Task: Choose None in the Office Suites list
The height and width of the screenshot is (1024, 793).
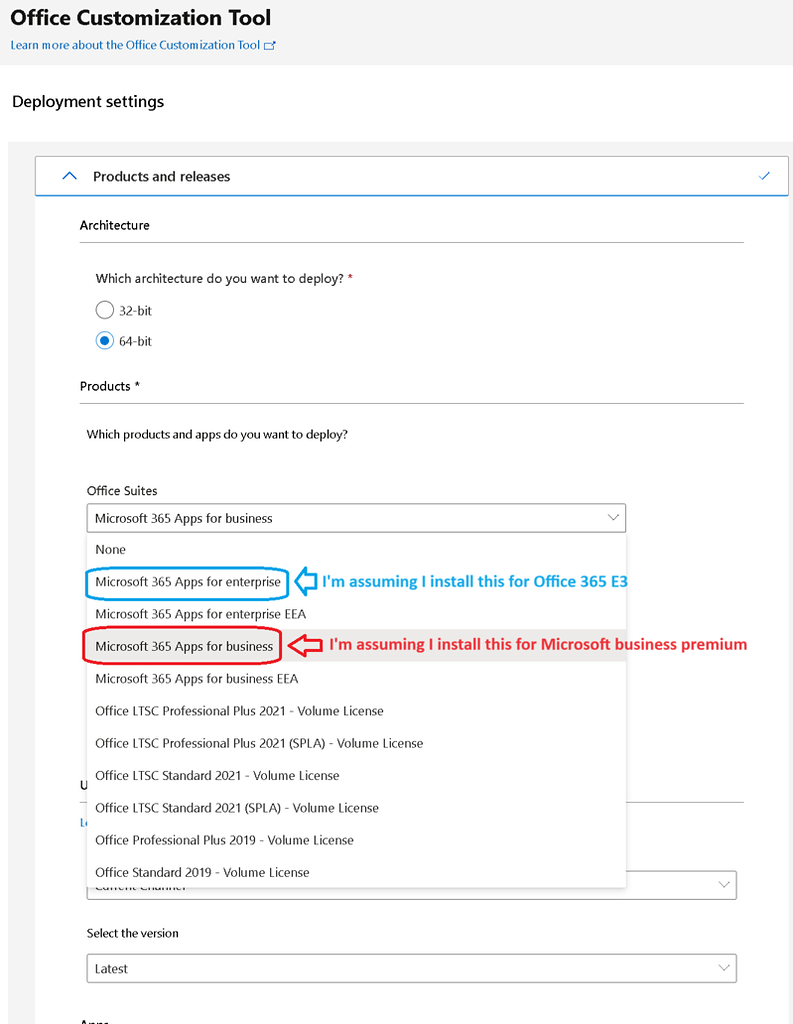Action: (x=110, y=549)
